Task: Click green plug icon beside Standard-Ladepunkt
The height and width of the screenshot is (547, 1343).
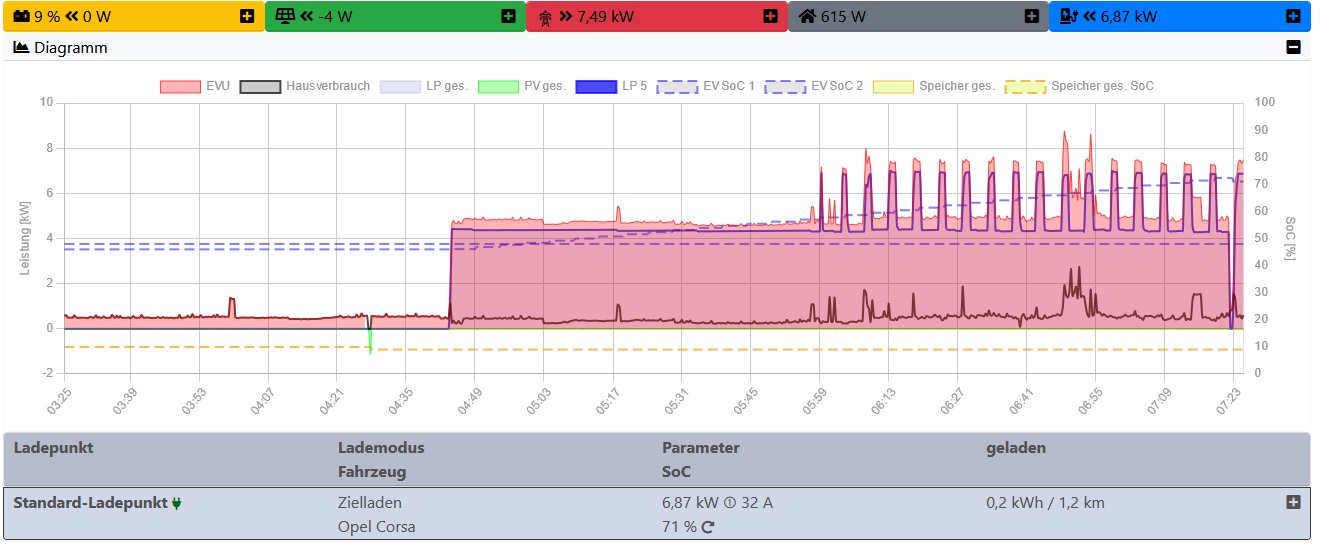Action: pos(177,503)
